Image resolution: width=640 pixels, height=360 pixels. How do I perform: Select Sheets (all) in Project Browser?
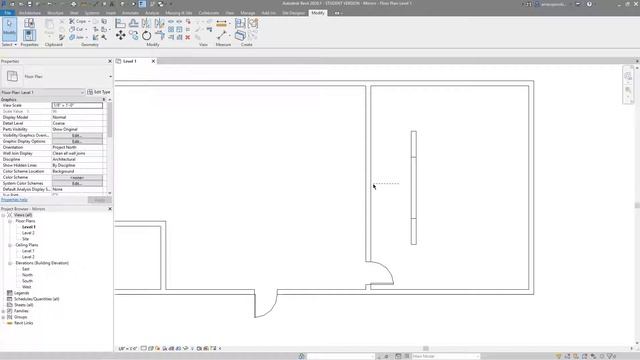[24, 305]
